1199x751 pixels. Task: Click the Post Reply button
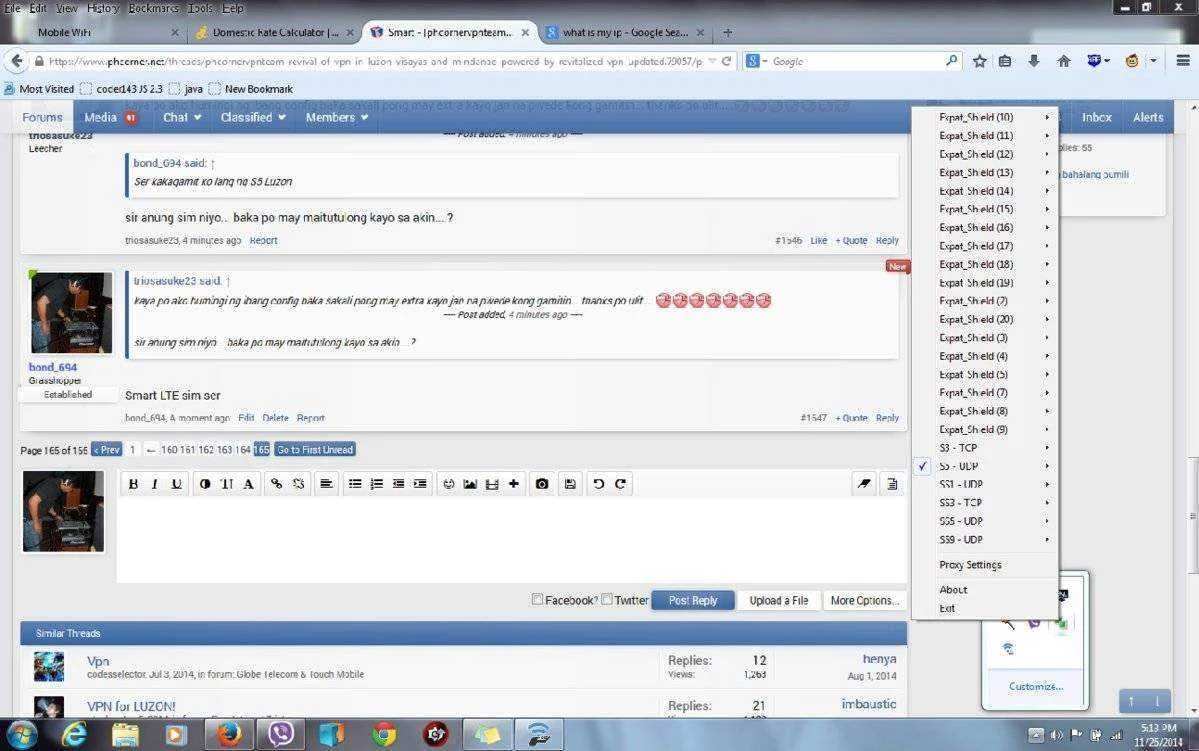(693, 600)
